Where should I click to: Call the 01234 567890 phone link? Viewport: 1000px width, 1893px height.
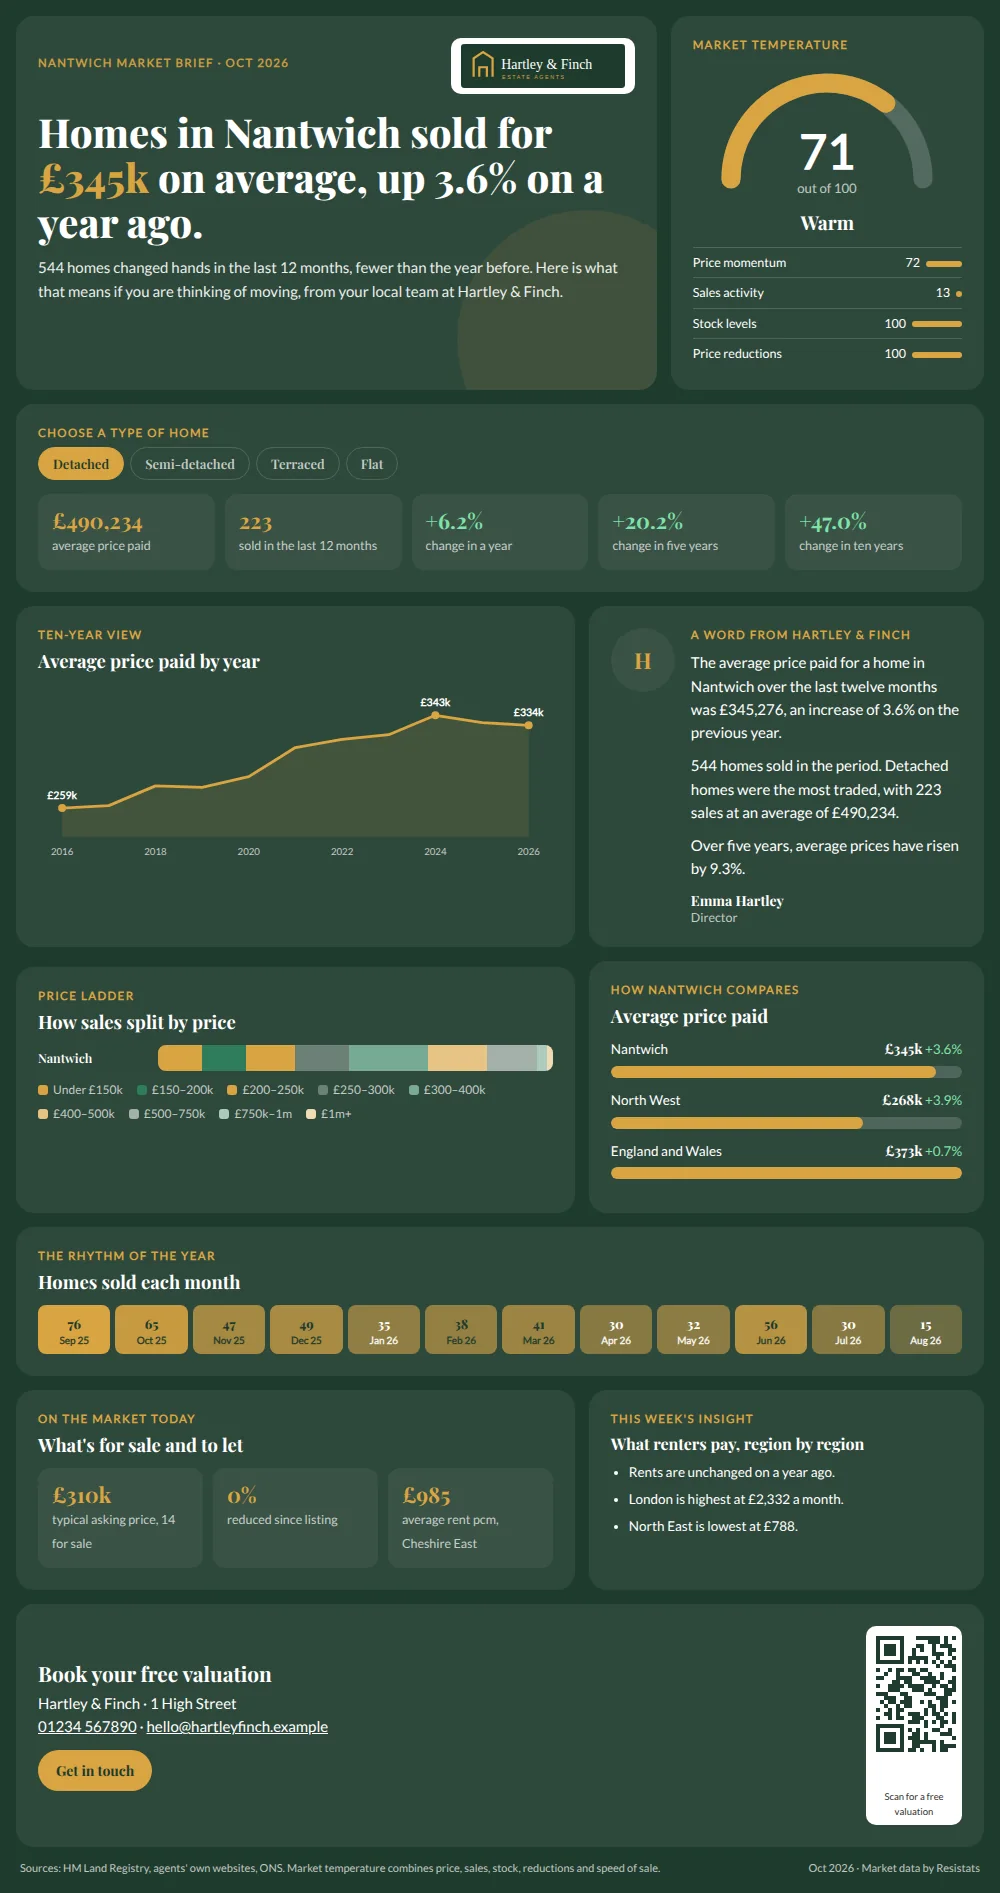pyautogui.click(x=87, y=1727)
